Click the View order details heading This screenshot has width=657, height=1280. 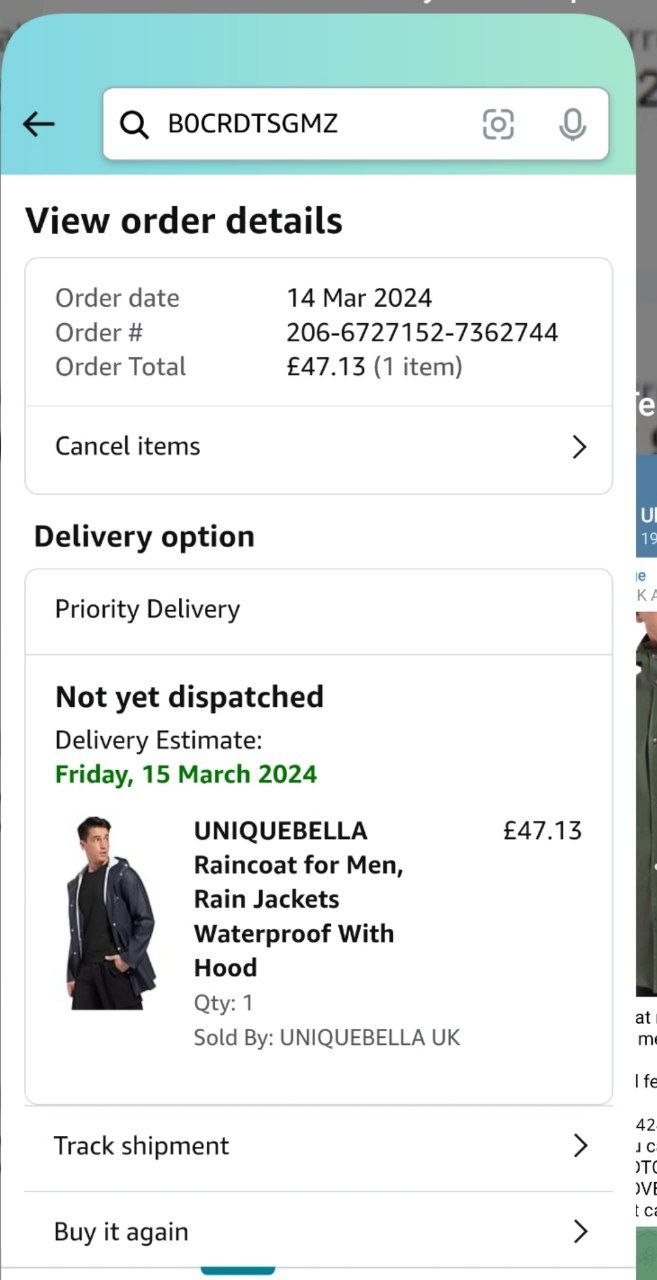184,221
